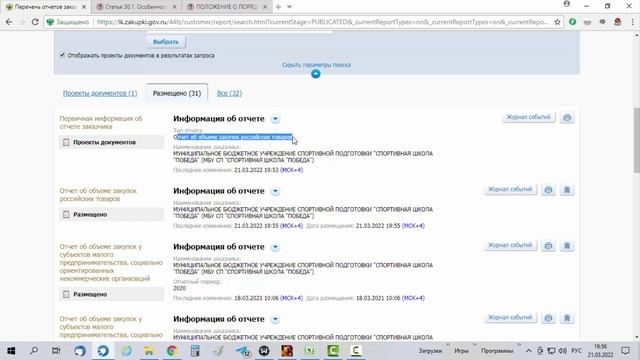Image resolution: width=640 pixels, height=360 pixels.
Task: Click 'Загрузки' toolbar on taskbar
Action: pyautogui.click(x=430, y=351)
